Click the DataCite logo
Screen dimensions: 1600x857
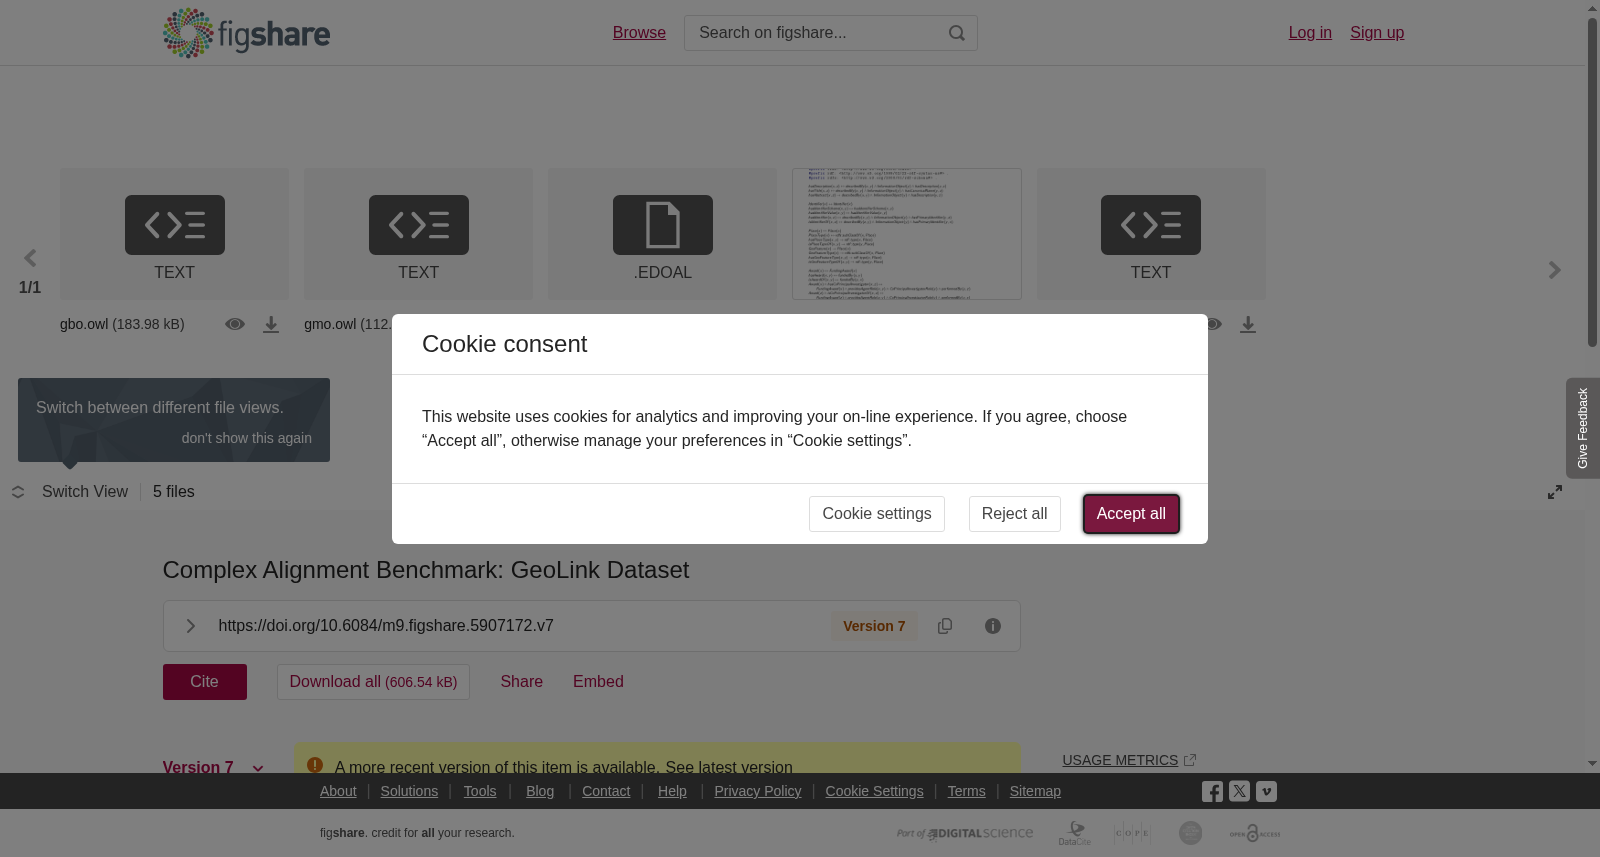1075,833
